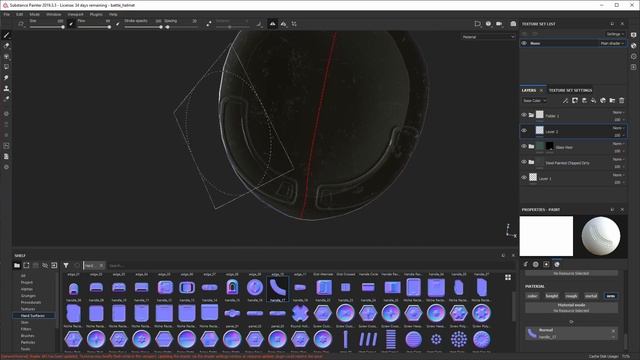The image size is (640, 360).
Task: Toggle pen pressure for Size
Action: (x=71, y=24)
